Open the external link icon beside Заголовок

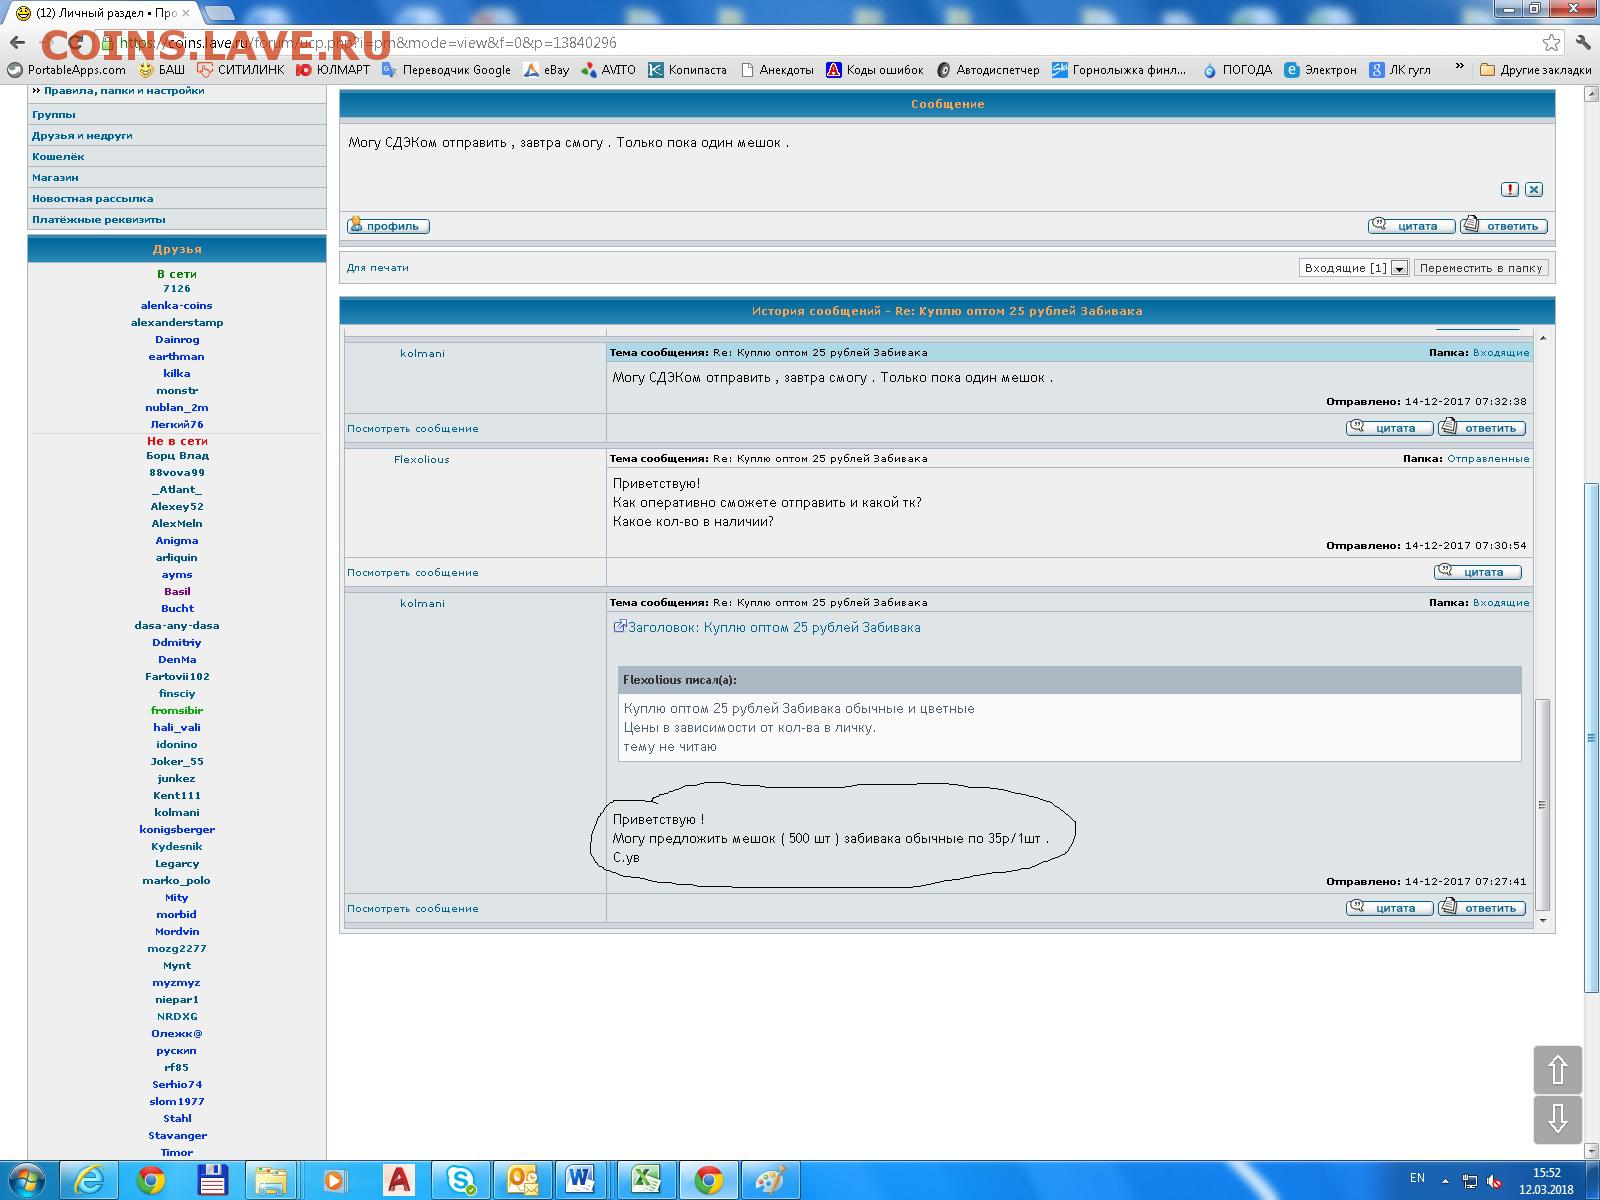pos(619,627)
